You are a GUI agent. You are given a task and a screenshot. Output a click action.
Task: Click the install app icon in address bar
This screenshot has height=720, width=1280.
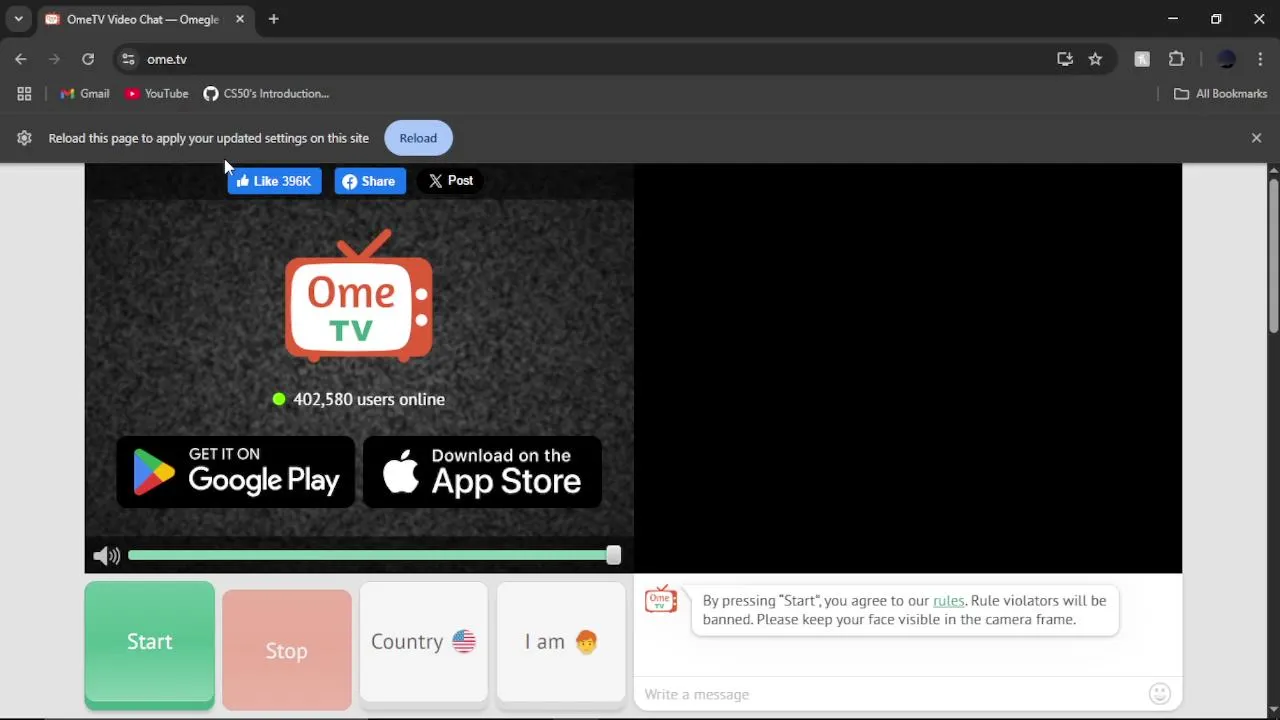[x=1065, y=59]
